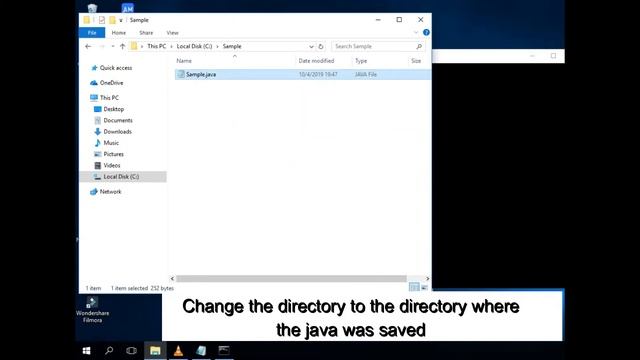Switch to Command Prompt taskbar icon

[x=224, y=351]
